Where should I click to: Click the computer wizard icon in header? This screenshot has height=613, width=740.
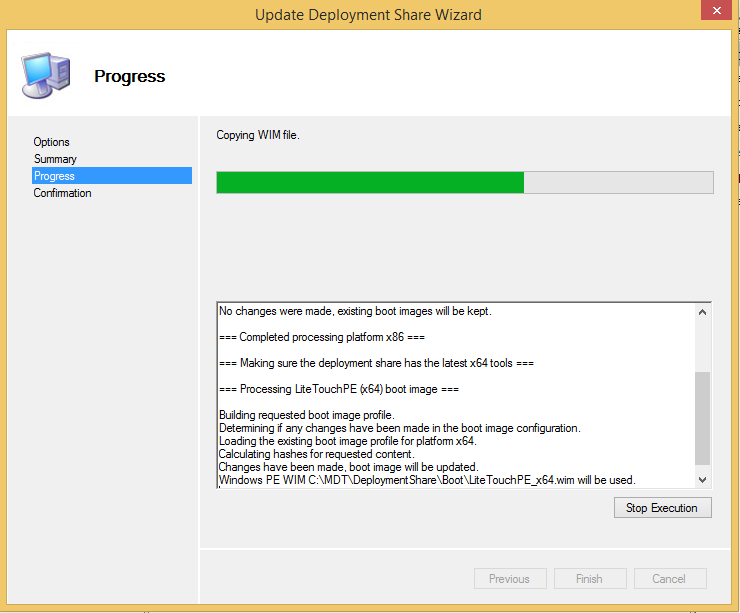coord(46,76)
